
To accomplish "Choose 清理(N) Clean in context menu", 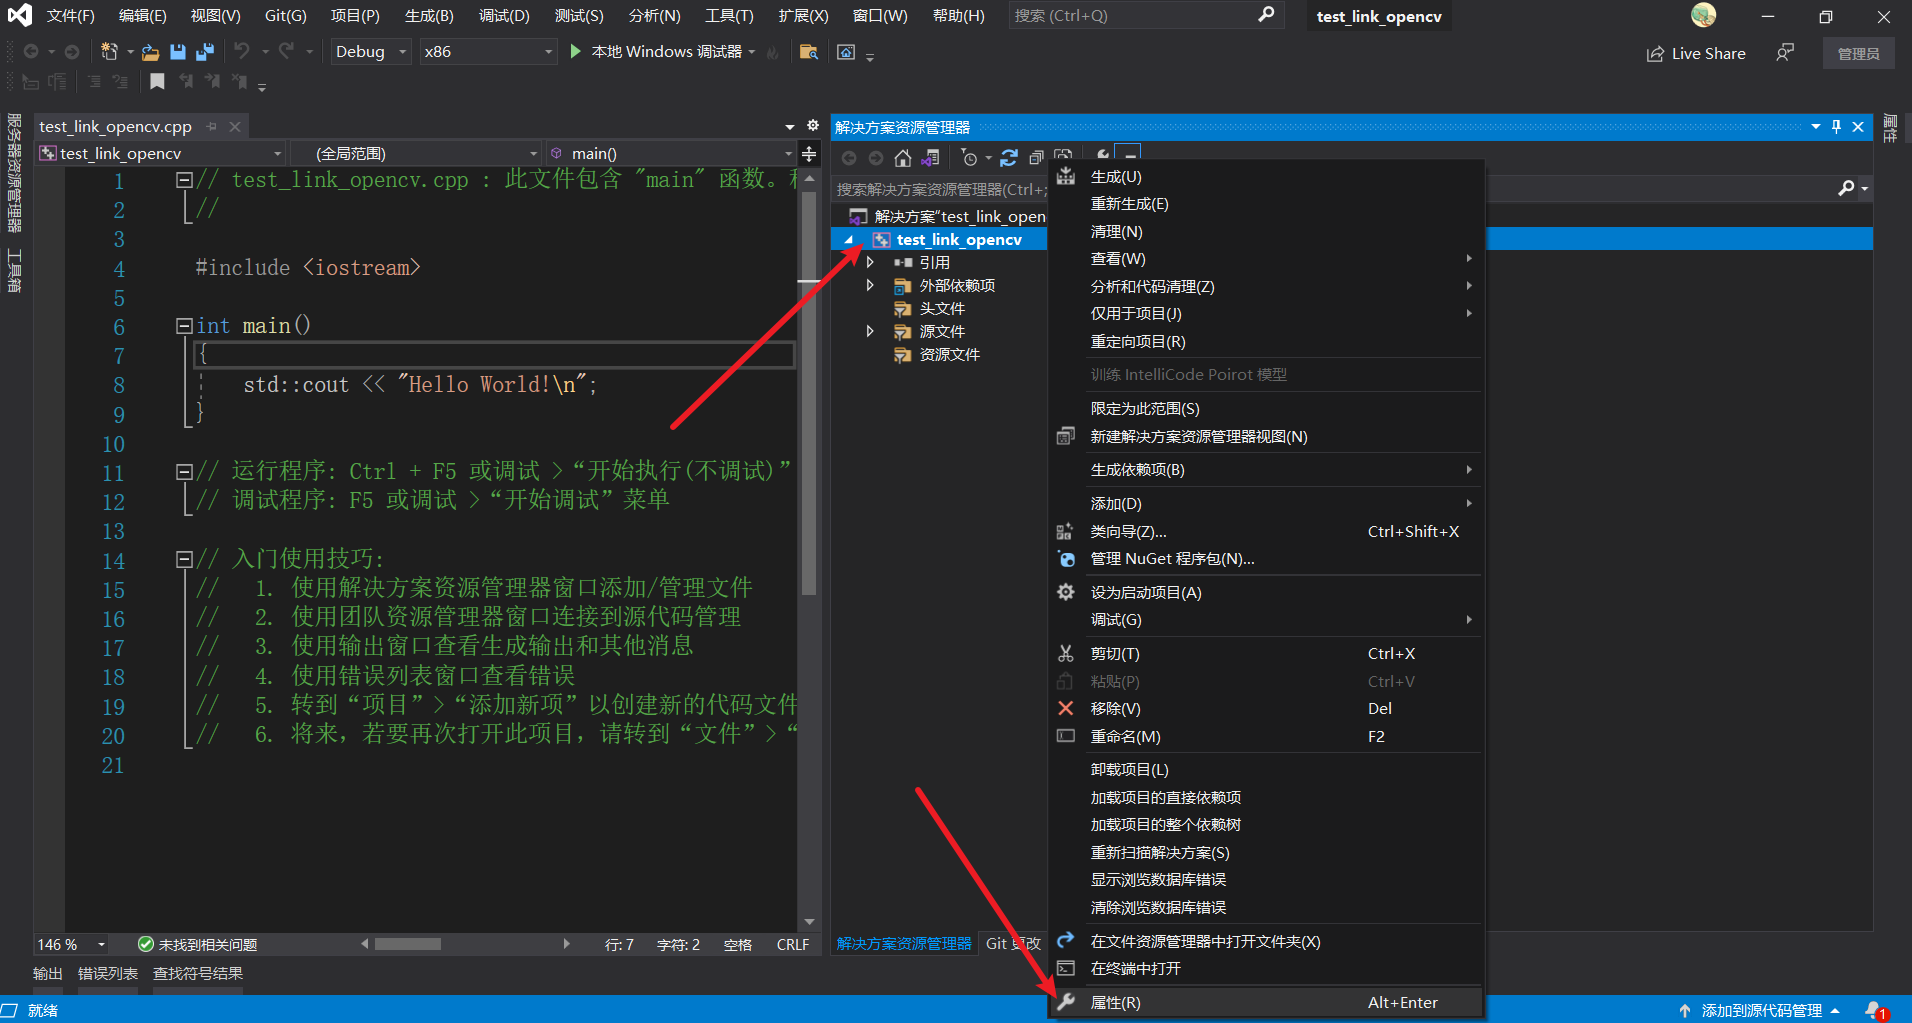I will (x=1265, y=232).
